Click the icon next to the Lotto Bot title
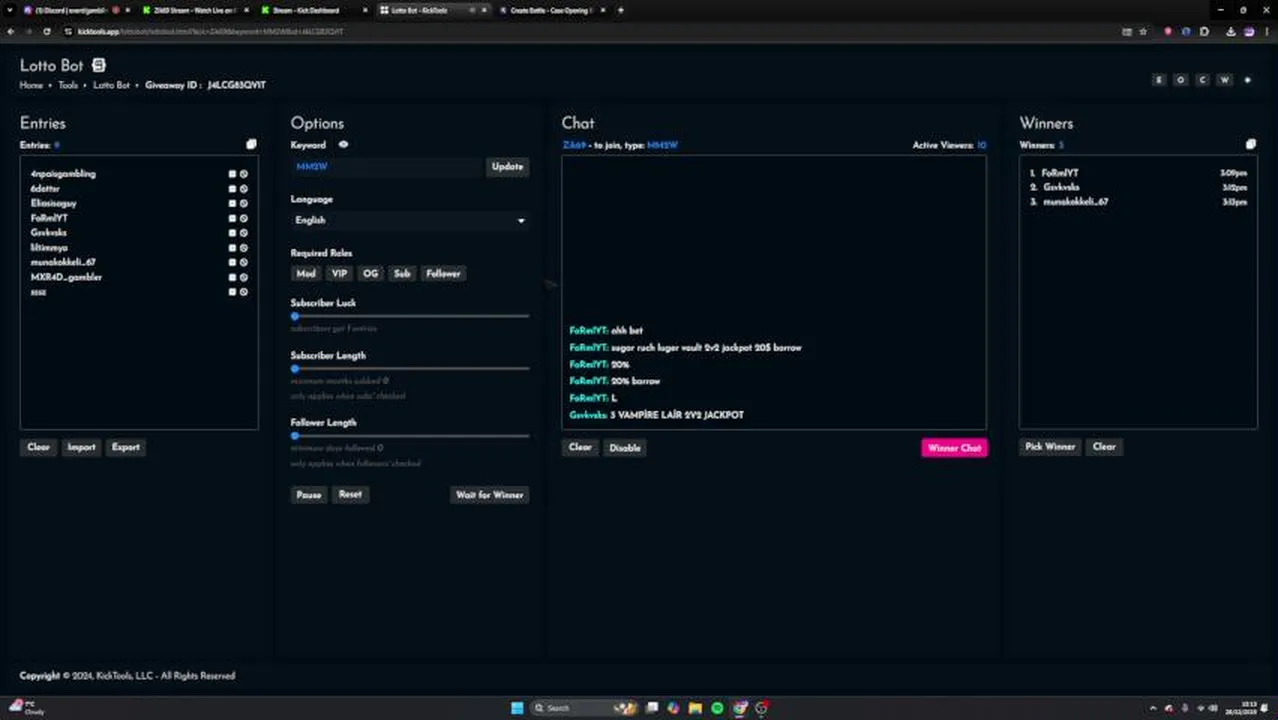Image resolution: width=1278 pixels, height=720 pixels. point(98,65)
